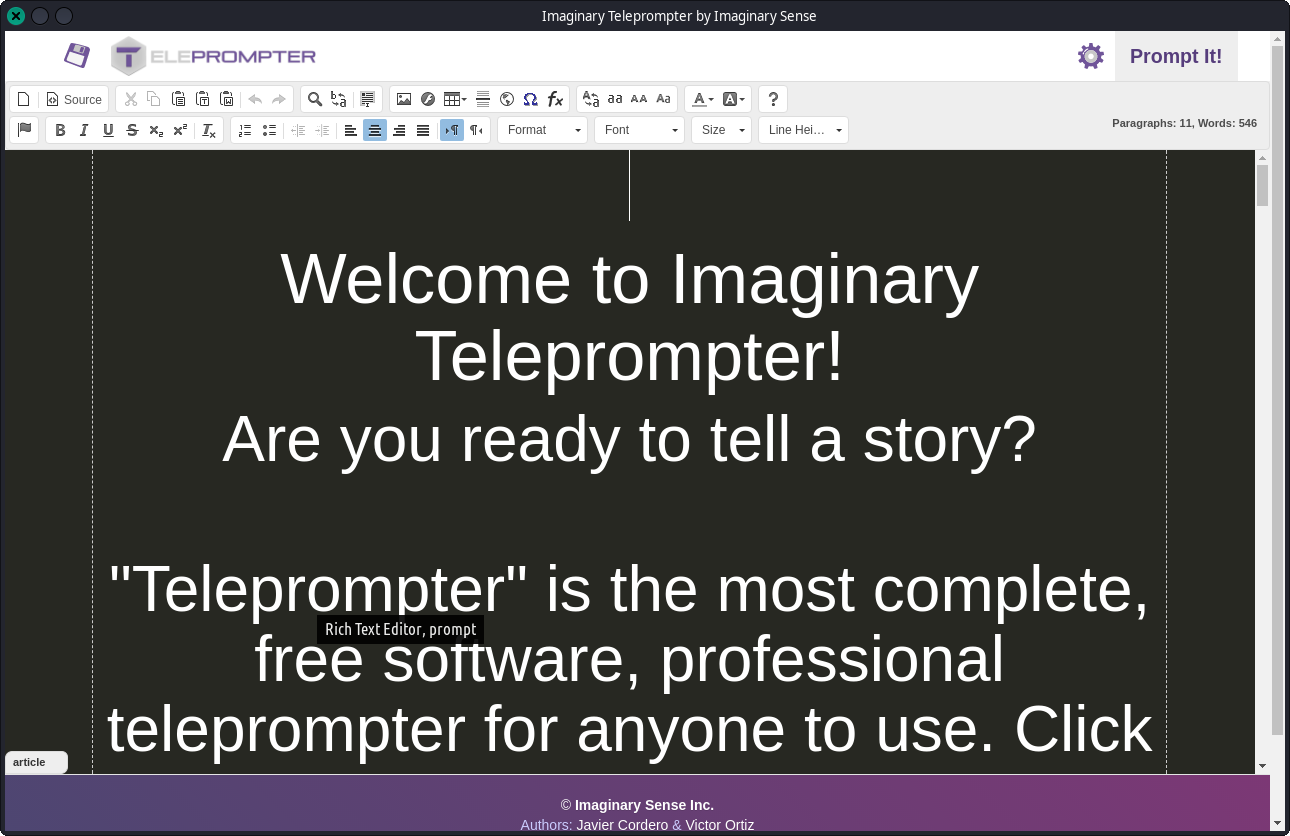Click the New Page document icon
The height and width of the screenshot is (836, 1290).
24,99
